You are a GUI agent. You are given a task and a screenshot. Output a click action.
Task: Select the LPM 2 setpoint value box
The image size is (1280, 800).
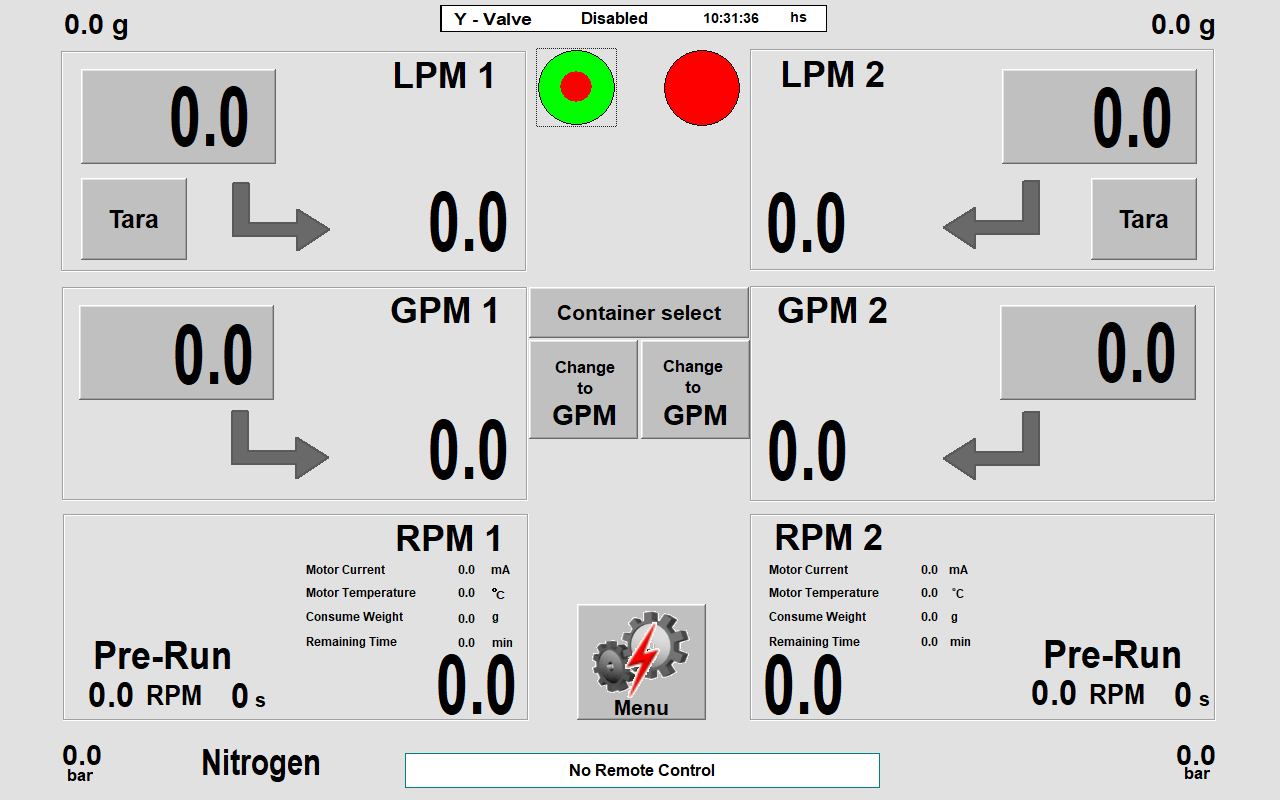1099,117
